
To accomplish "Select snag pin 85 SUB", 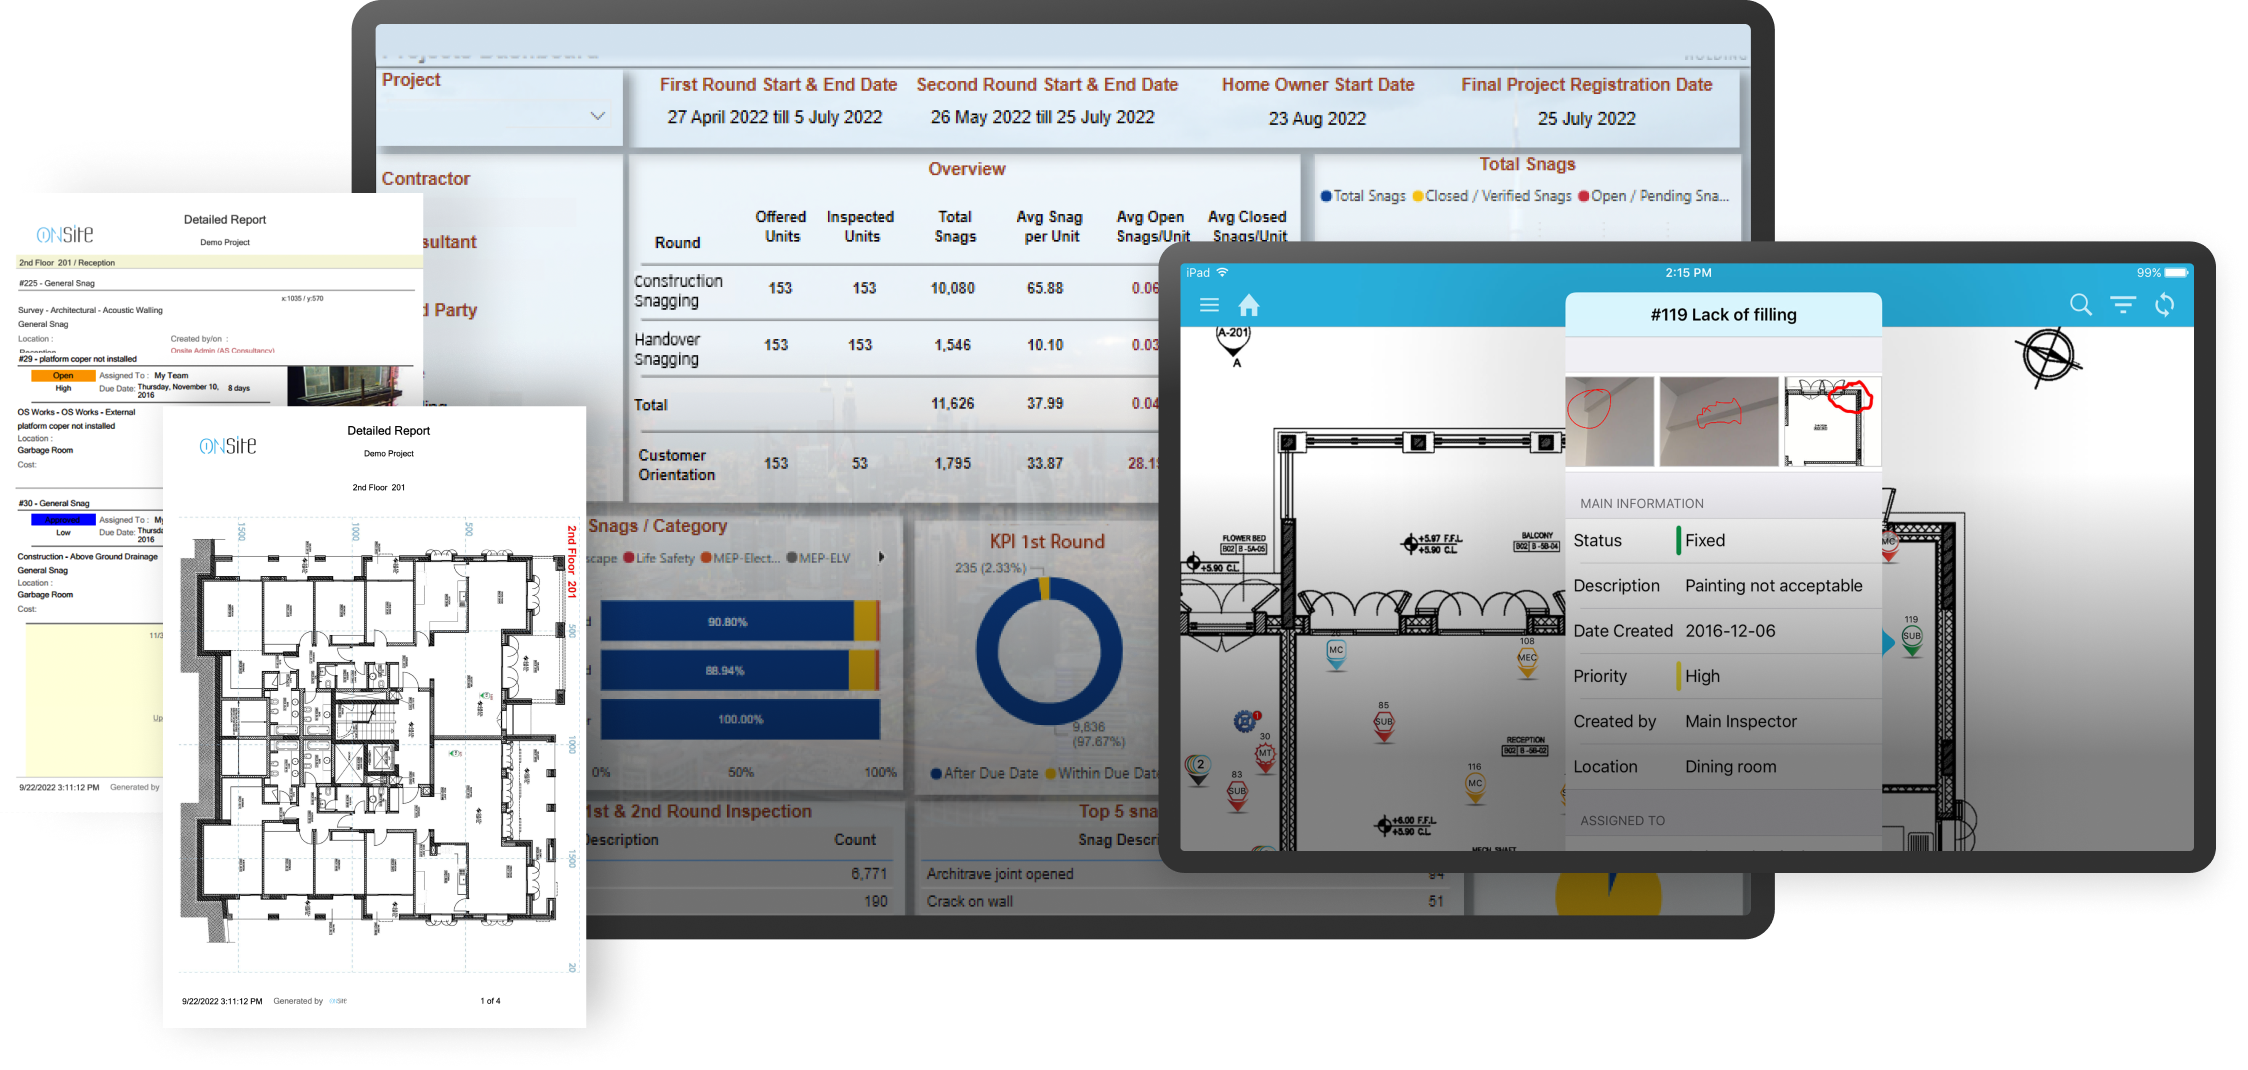I will click(x=1384, y=724).
